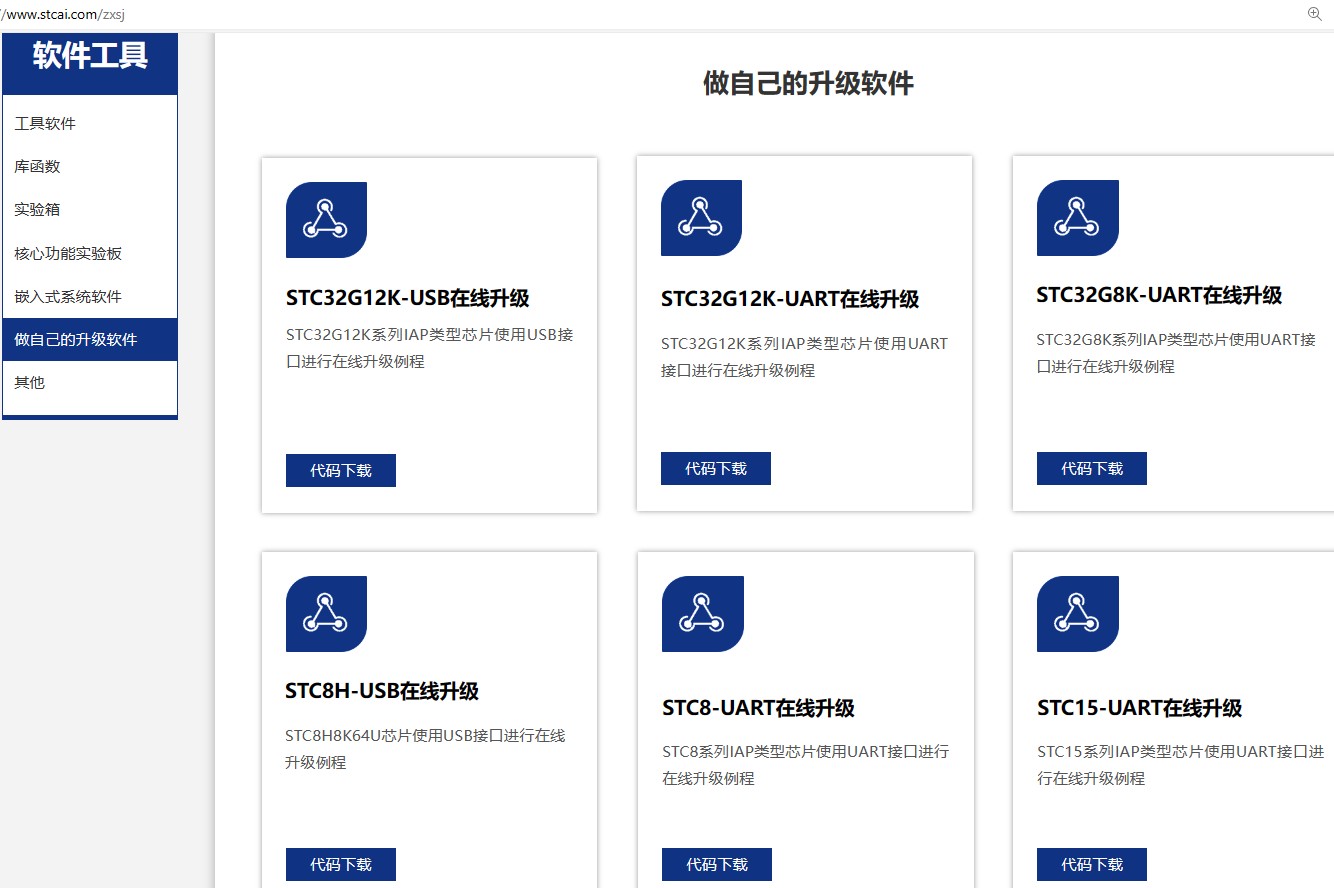The width and height of the screenshot is (1334, 888).
Task: Open 其他 in the sidebar menu
Action: (x=90, y=383)
